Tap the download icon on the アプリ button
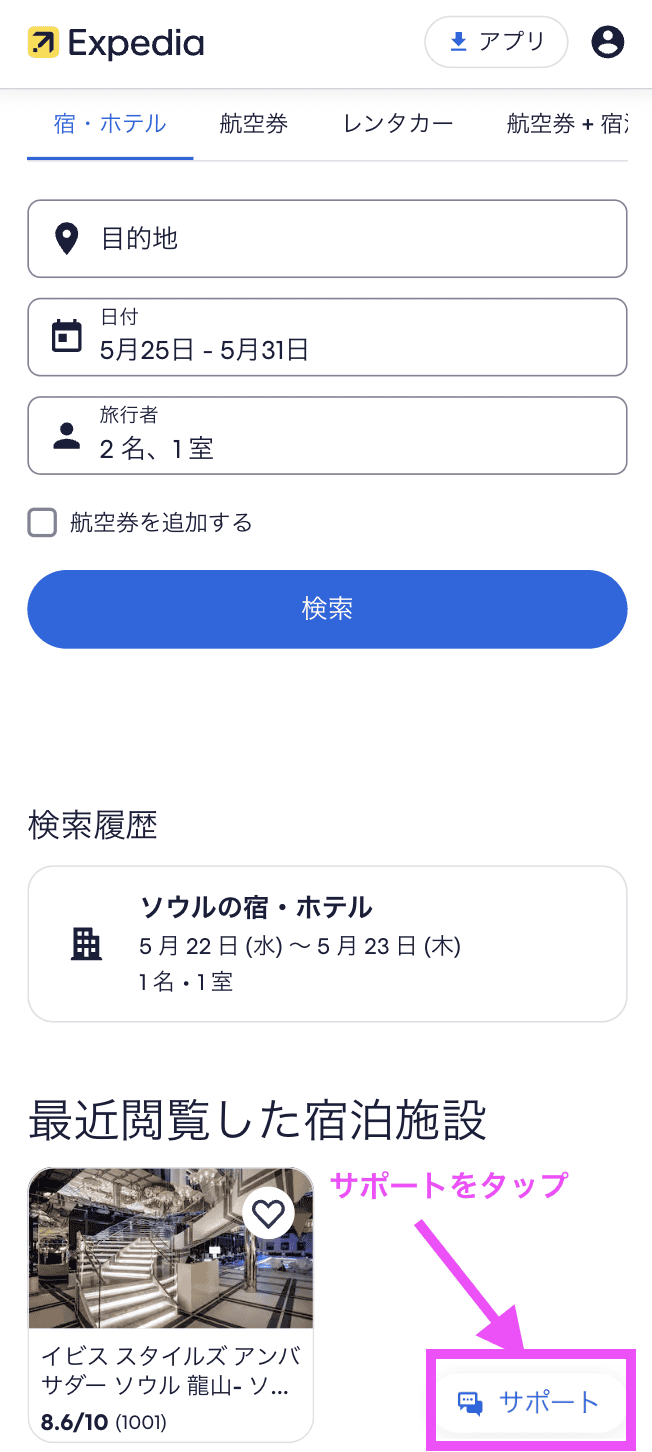 tap(458, 40)
